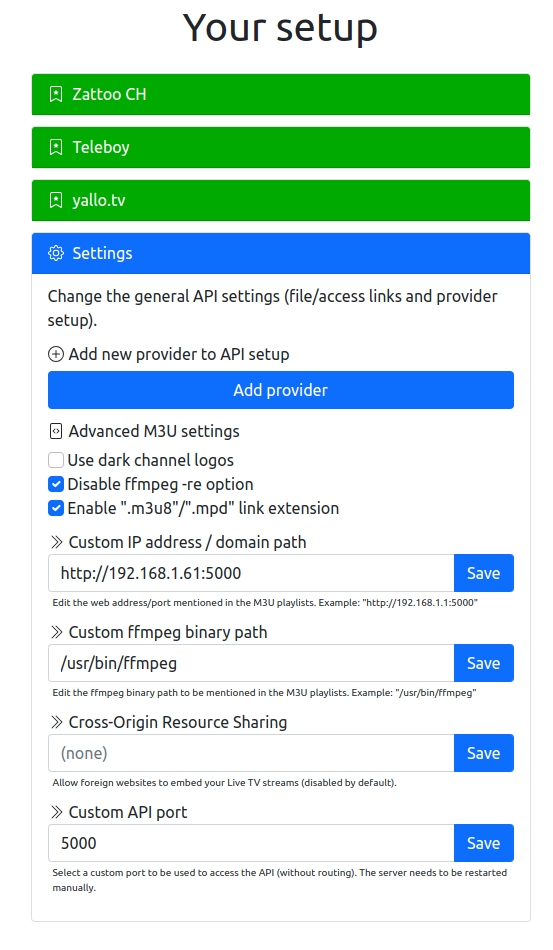The width and height of the screenshot is (553, 950).
Task: Focus the custom ffmpeg binary path input
Action: pyautogui.click(x=251, y=663)
